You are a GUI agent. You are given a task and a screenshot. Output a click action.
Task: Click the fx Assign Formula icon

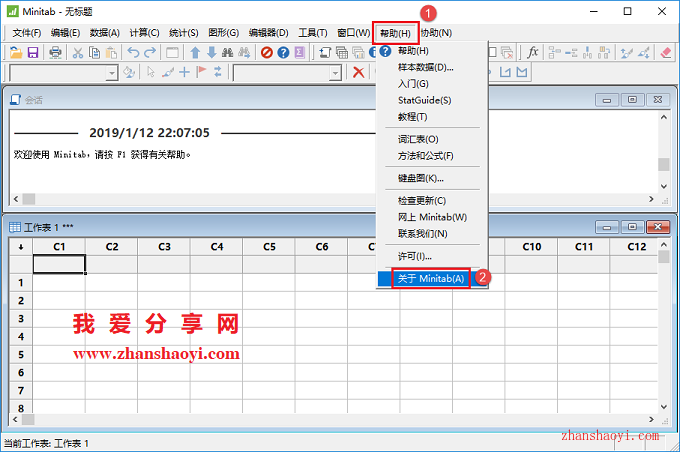coord(533,52)
